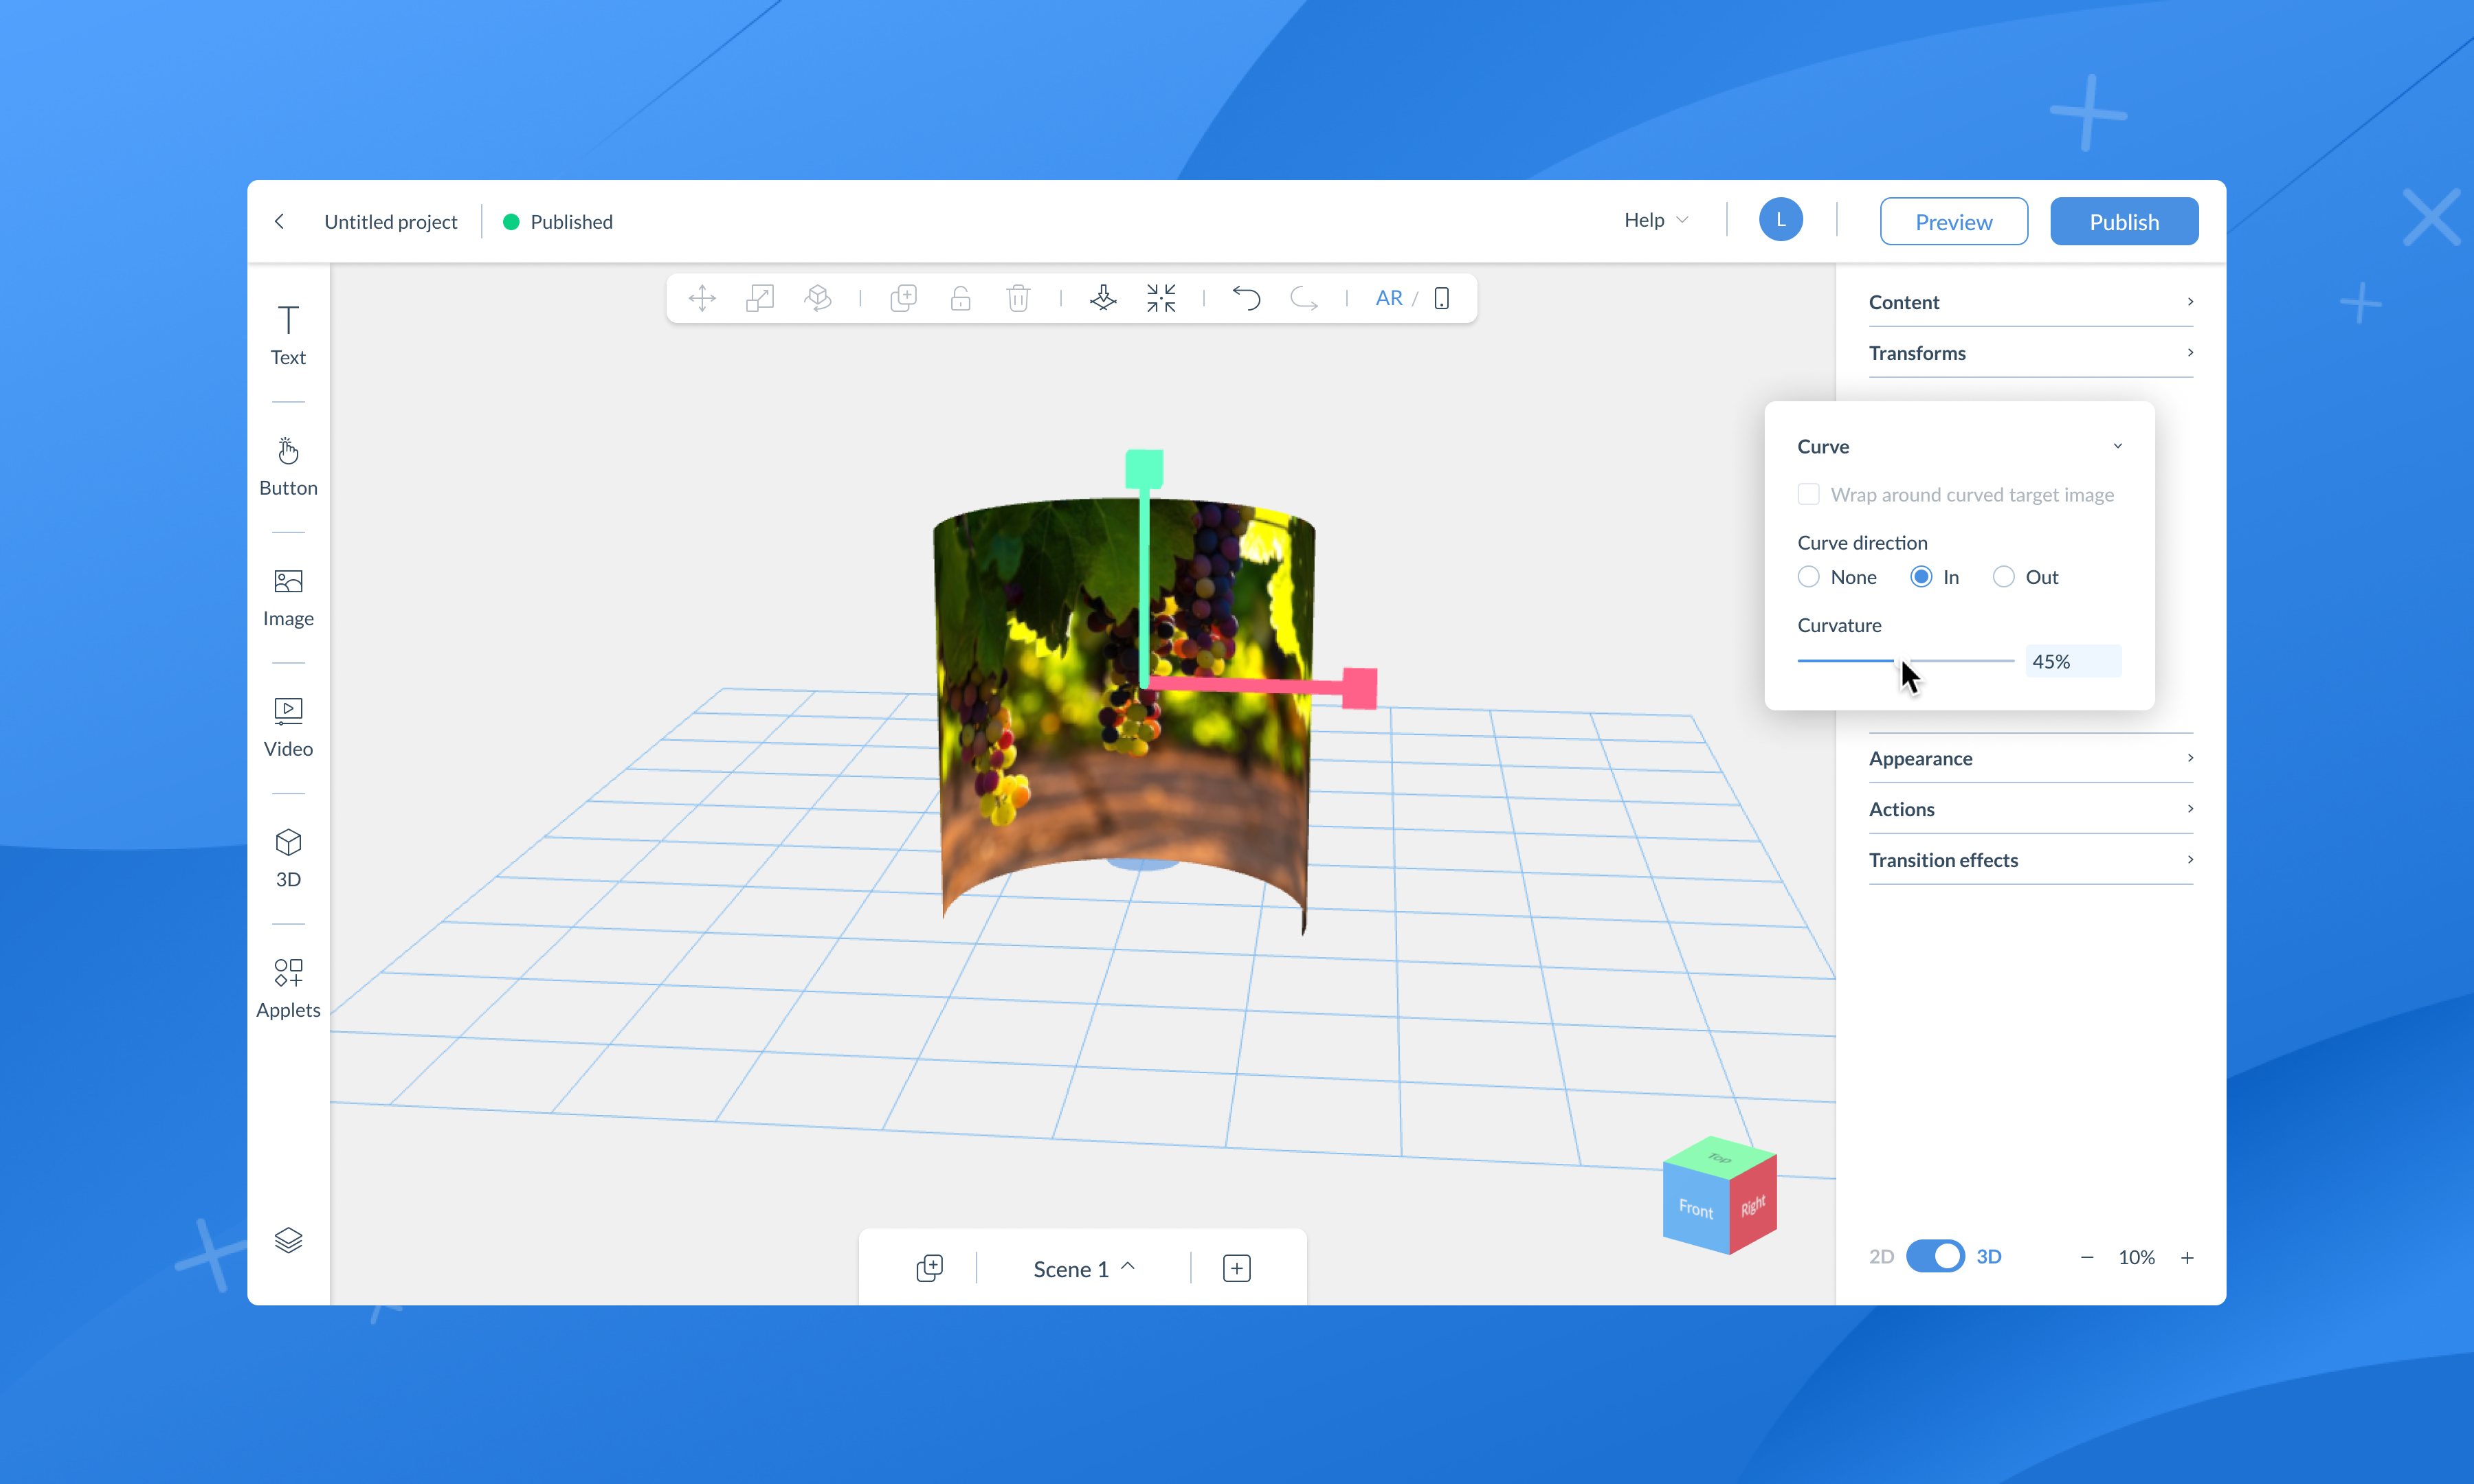Select the rotate transform tool
The width and height of the screenshot is (2474, 1484).
click(818, 298)
